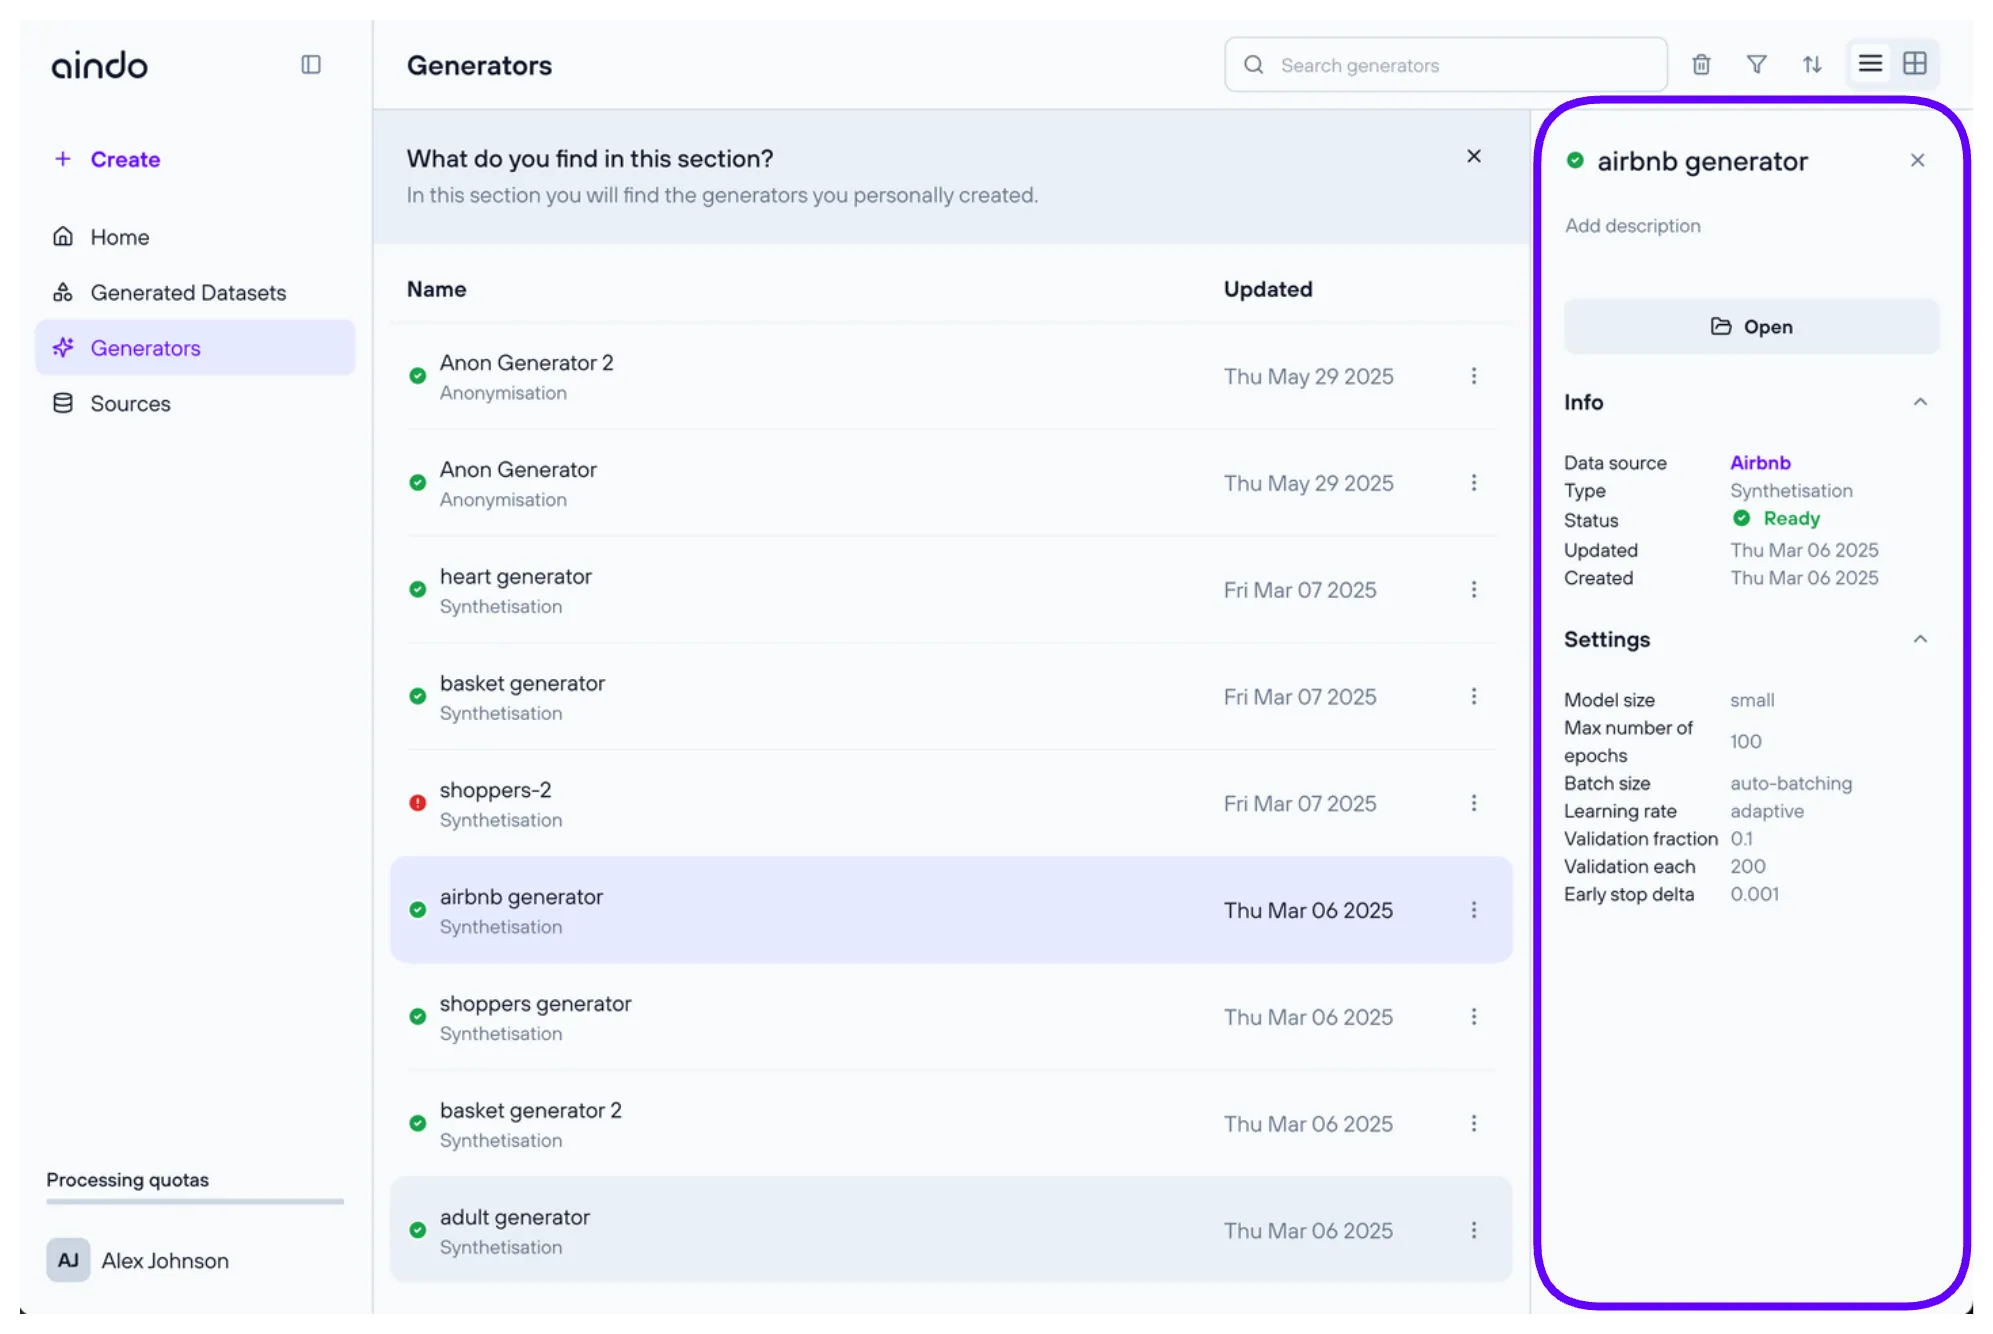Open Anon Generator 2 kebab menu
Viewport: 1993px width, 1334px height.
coord(1474,376)
